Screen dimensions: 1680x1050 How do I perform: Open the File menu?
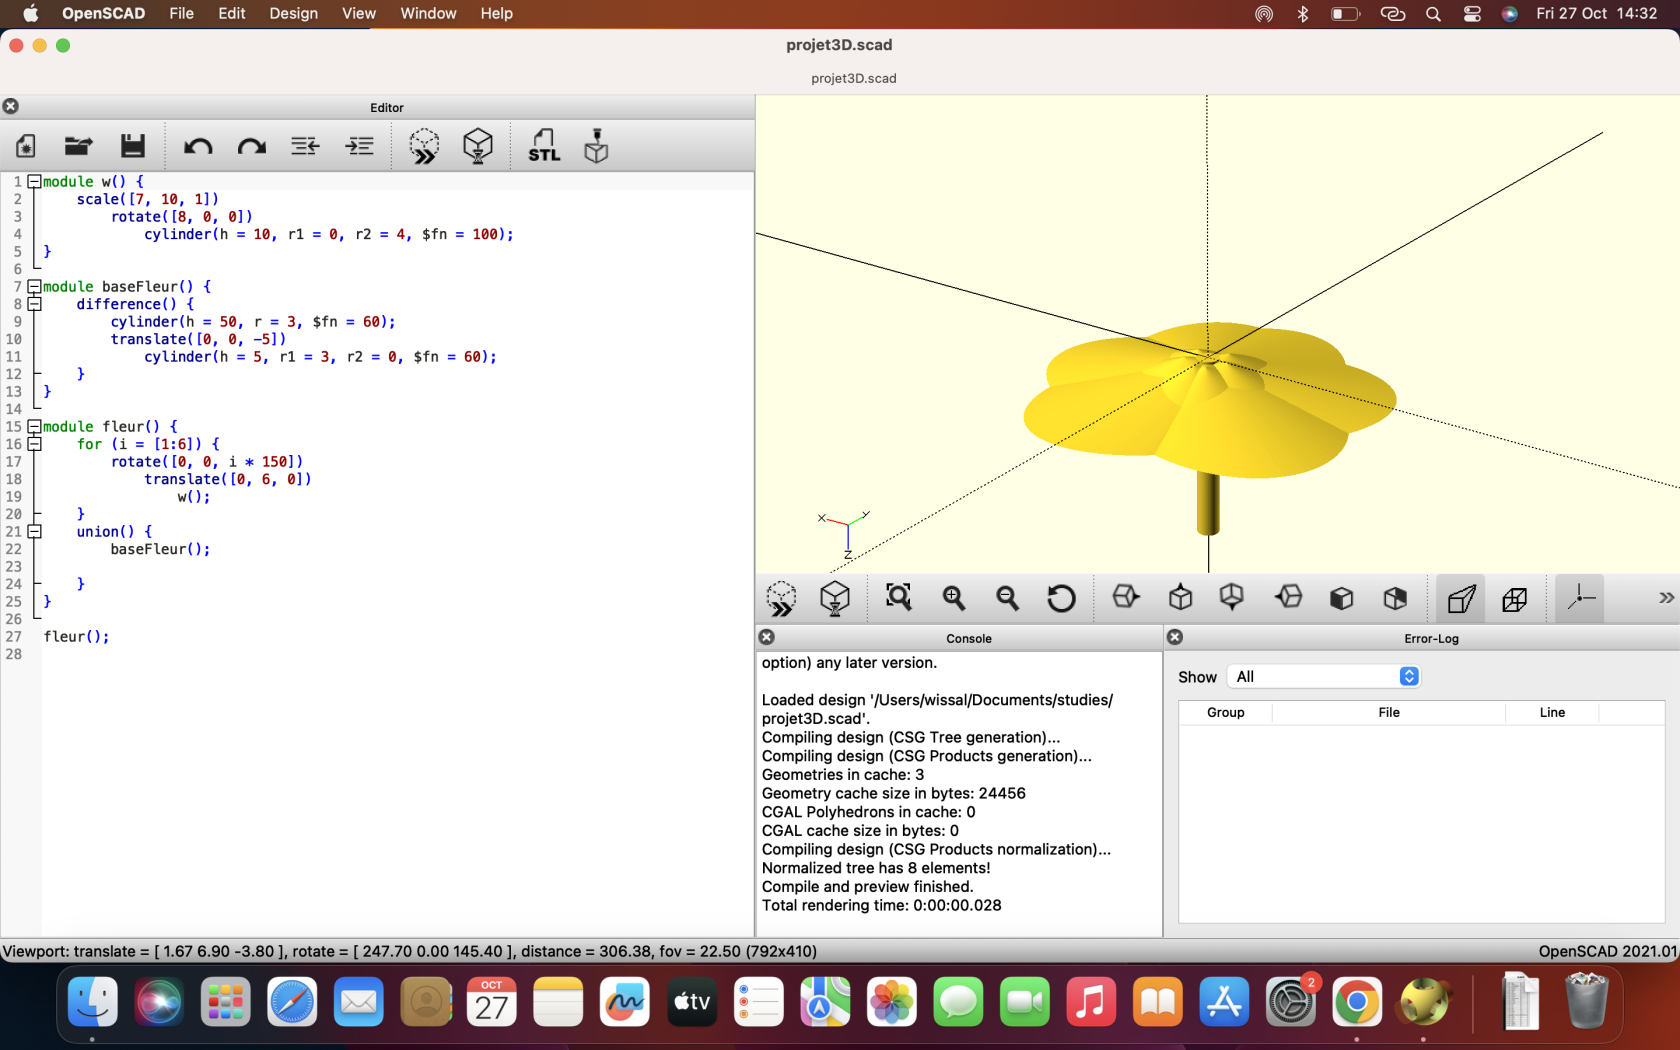point(181,13)
